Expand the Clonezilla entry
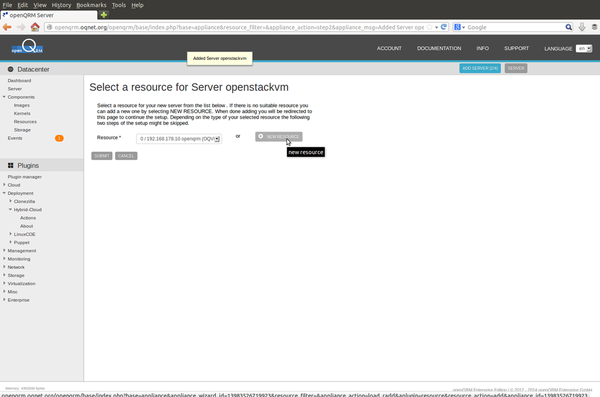 [x=10, y=201]
